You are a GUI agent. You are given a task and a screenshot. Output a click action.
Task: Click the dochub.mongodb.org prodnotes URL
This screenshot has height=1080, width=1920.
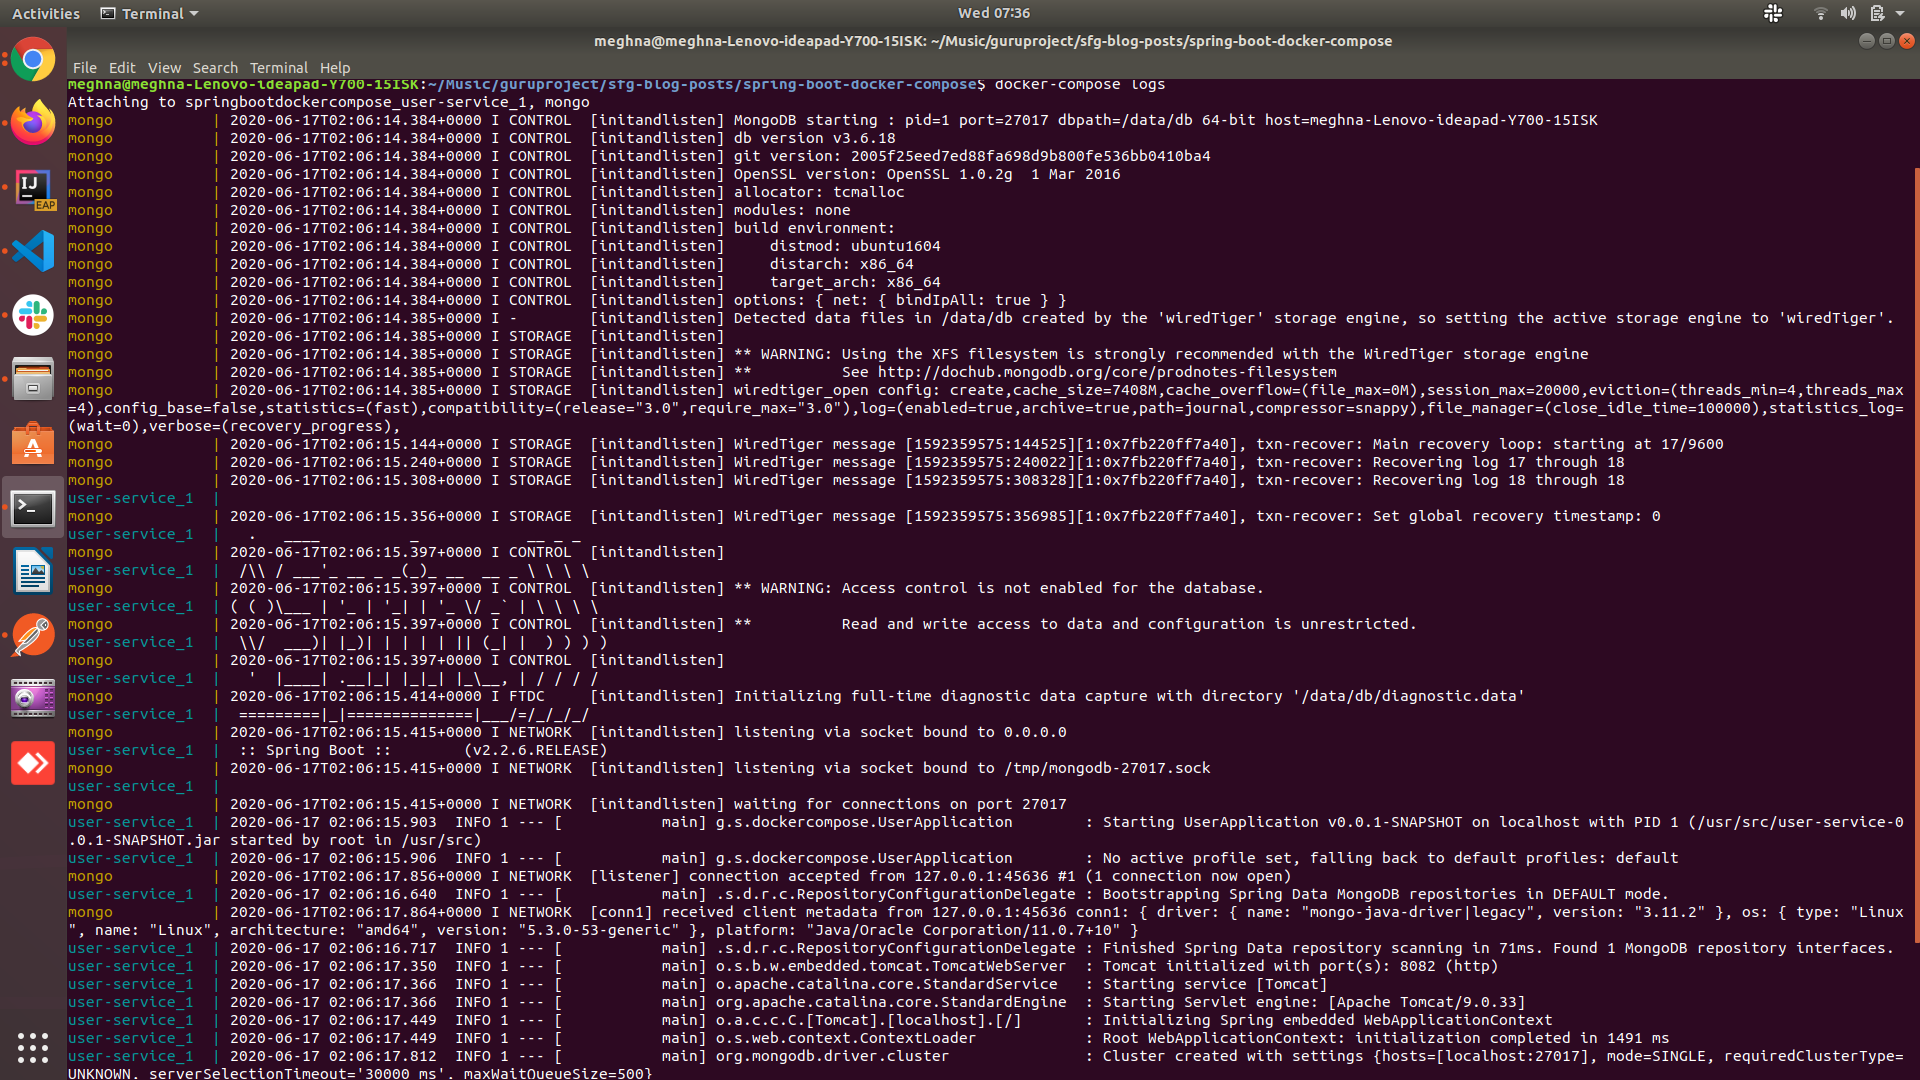(x=1107, y=372)
